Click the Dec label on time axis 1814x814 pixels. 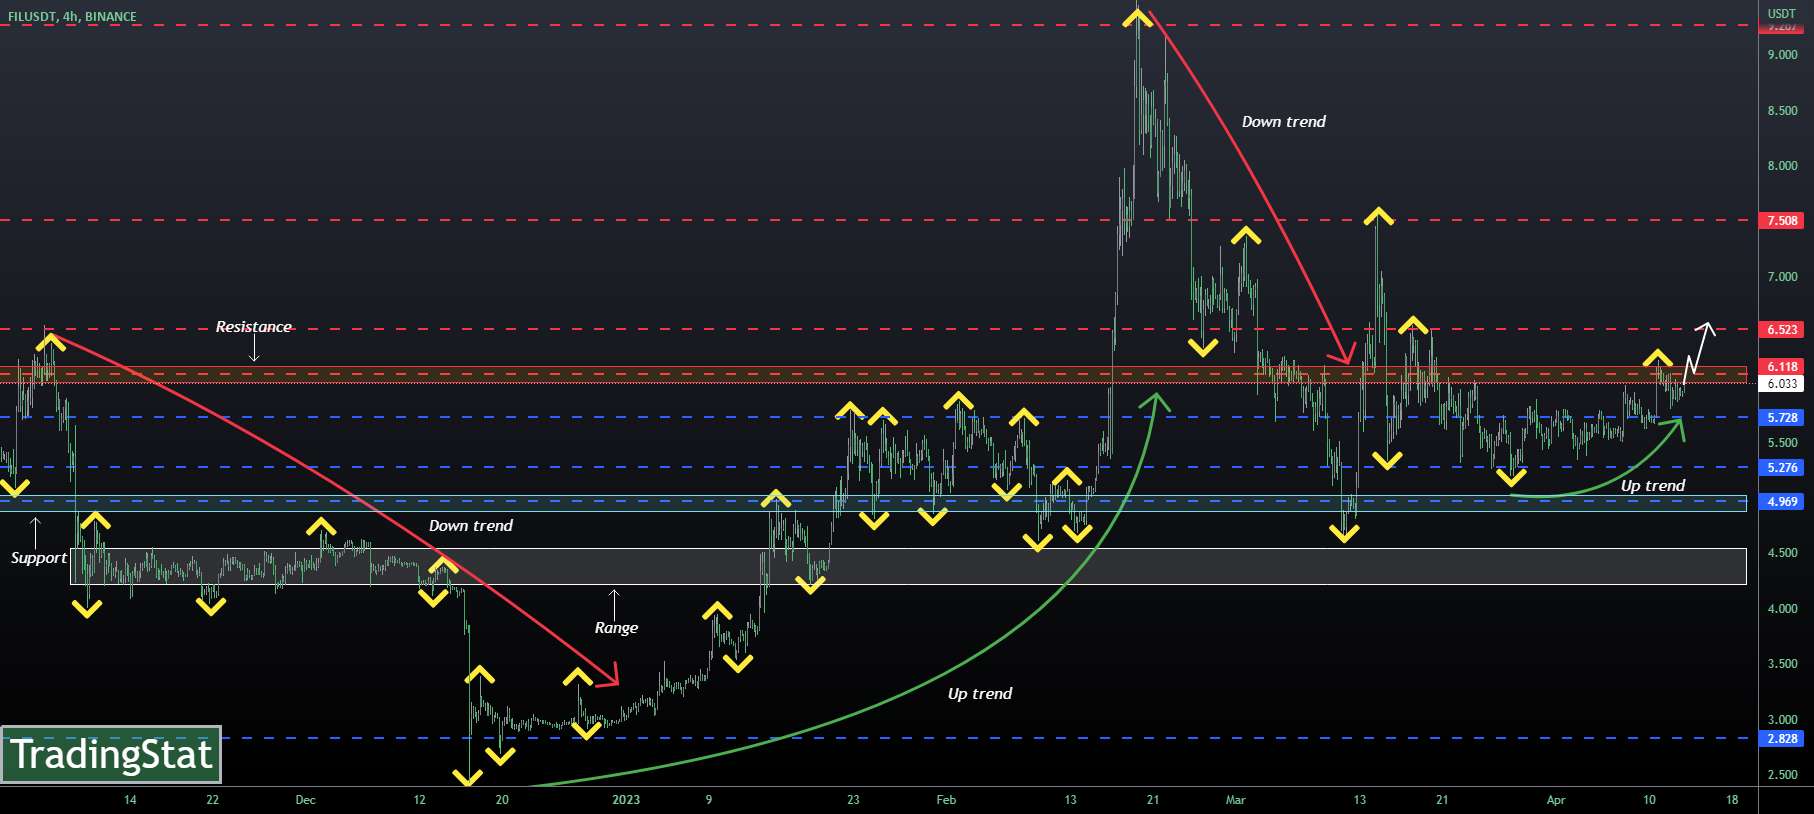(306, 799)
